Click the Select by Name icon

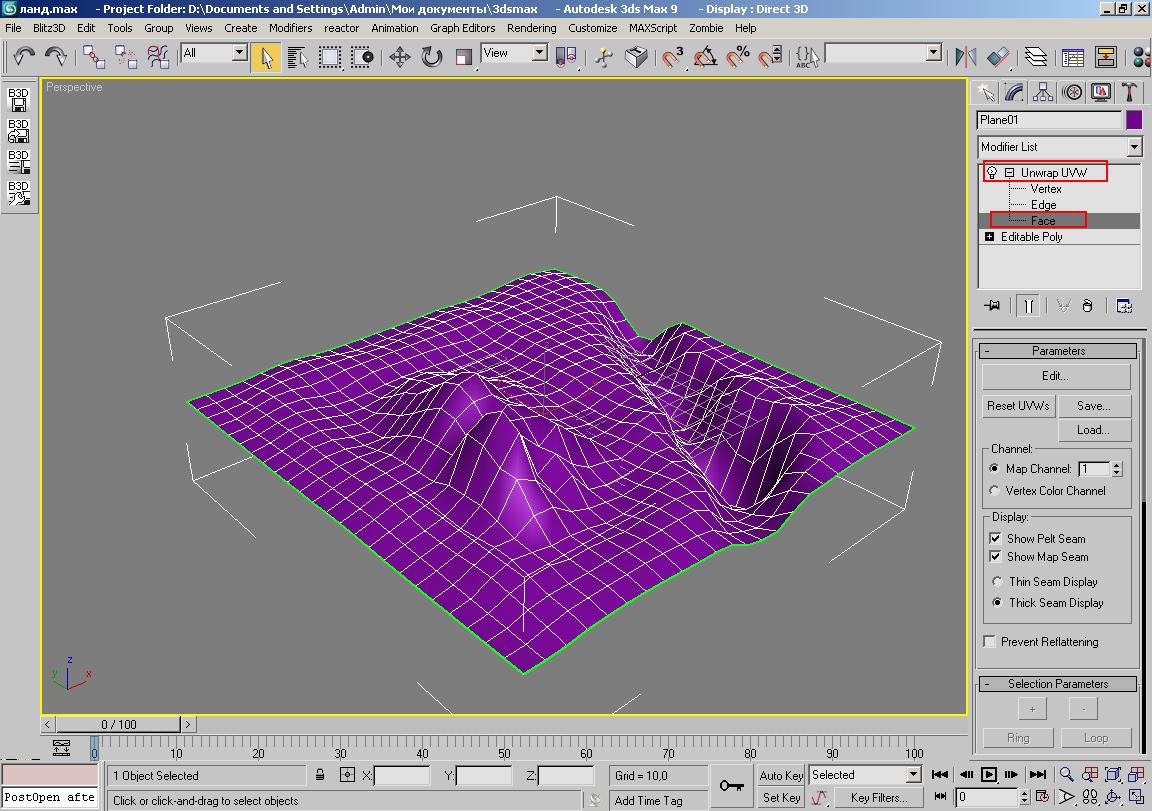(x=298, y=57)
